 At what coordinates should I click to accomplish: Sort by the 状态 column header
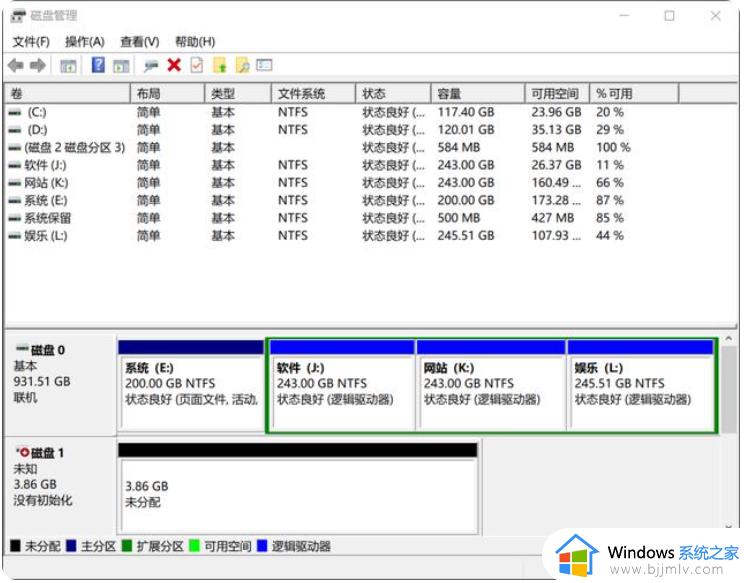pyautogui.click(x=393, y=93)
